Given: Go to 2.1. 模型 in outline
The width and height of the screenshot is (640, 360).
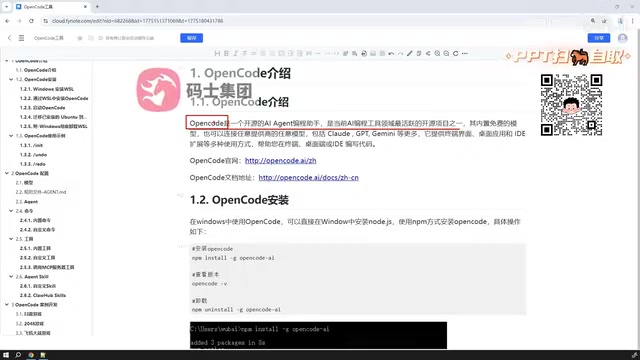Looking at the screenshot, I should (x=24, y=183).
